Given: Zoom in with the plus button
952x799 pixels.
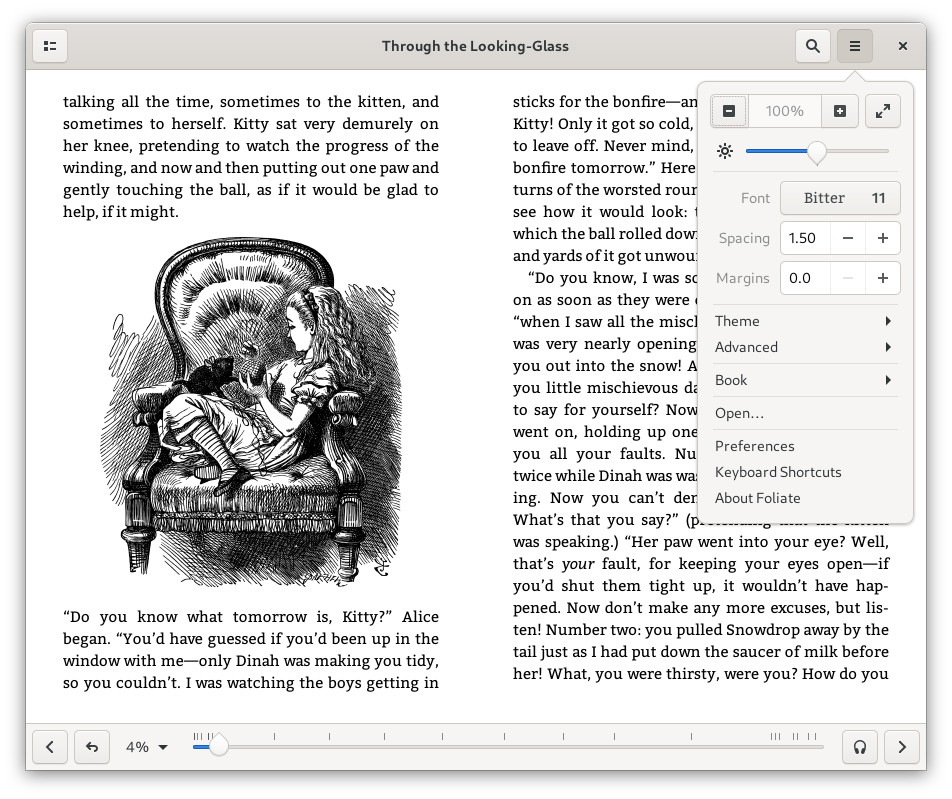Looking at the screenshot, I should 840,111.
